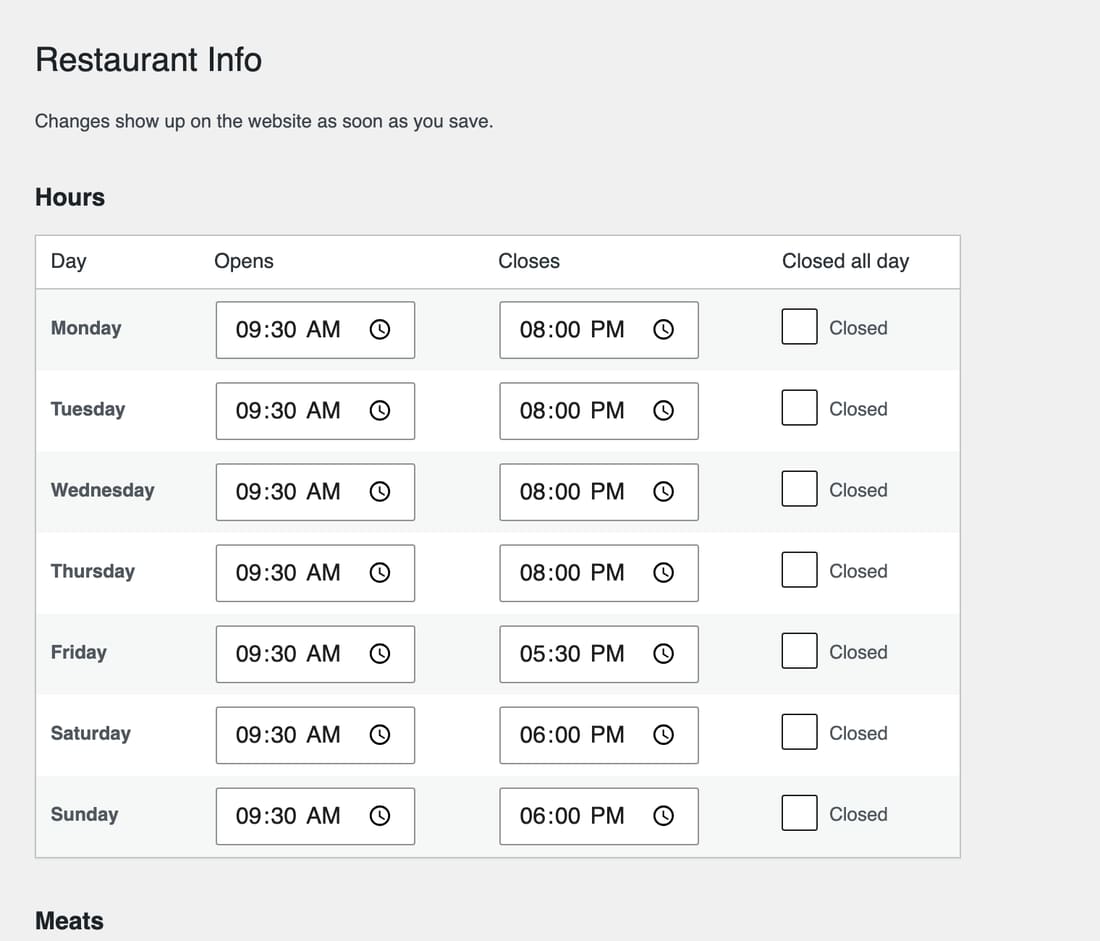Click the Closes column header
This screenshot has width=1100, height=941.
click(x=529, y=261)
